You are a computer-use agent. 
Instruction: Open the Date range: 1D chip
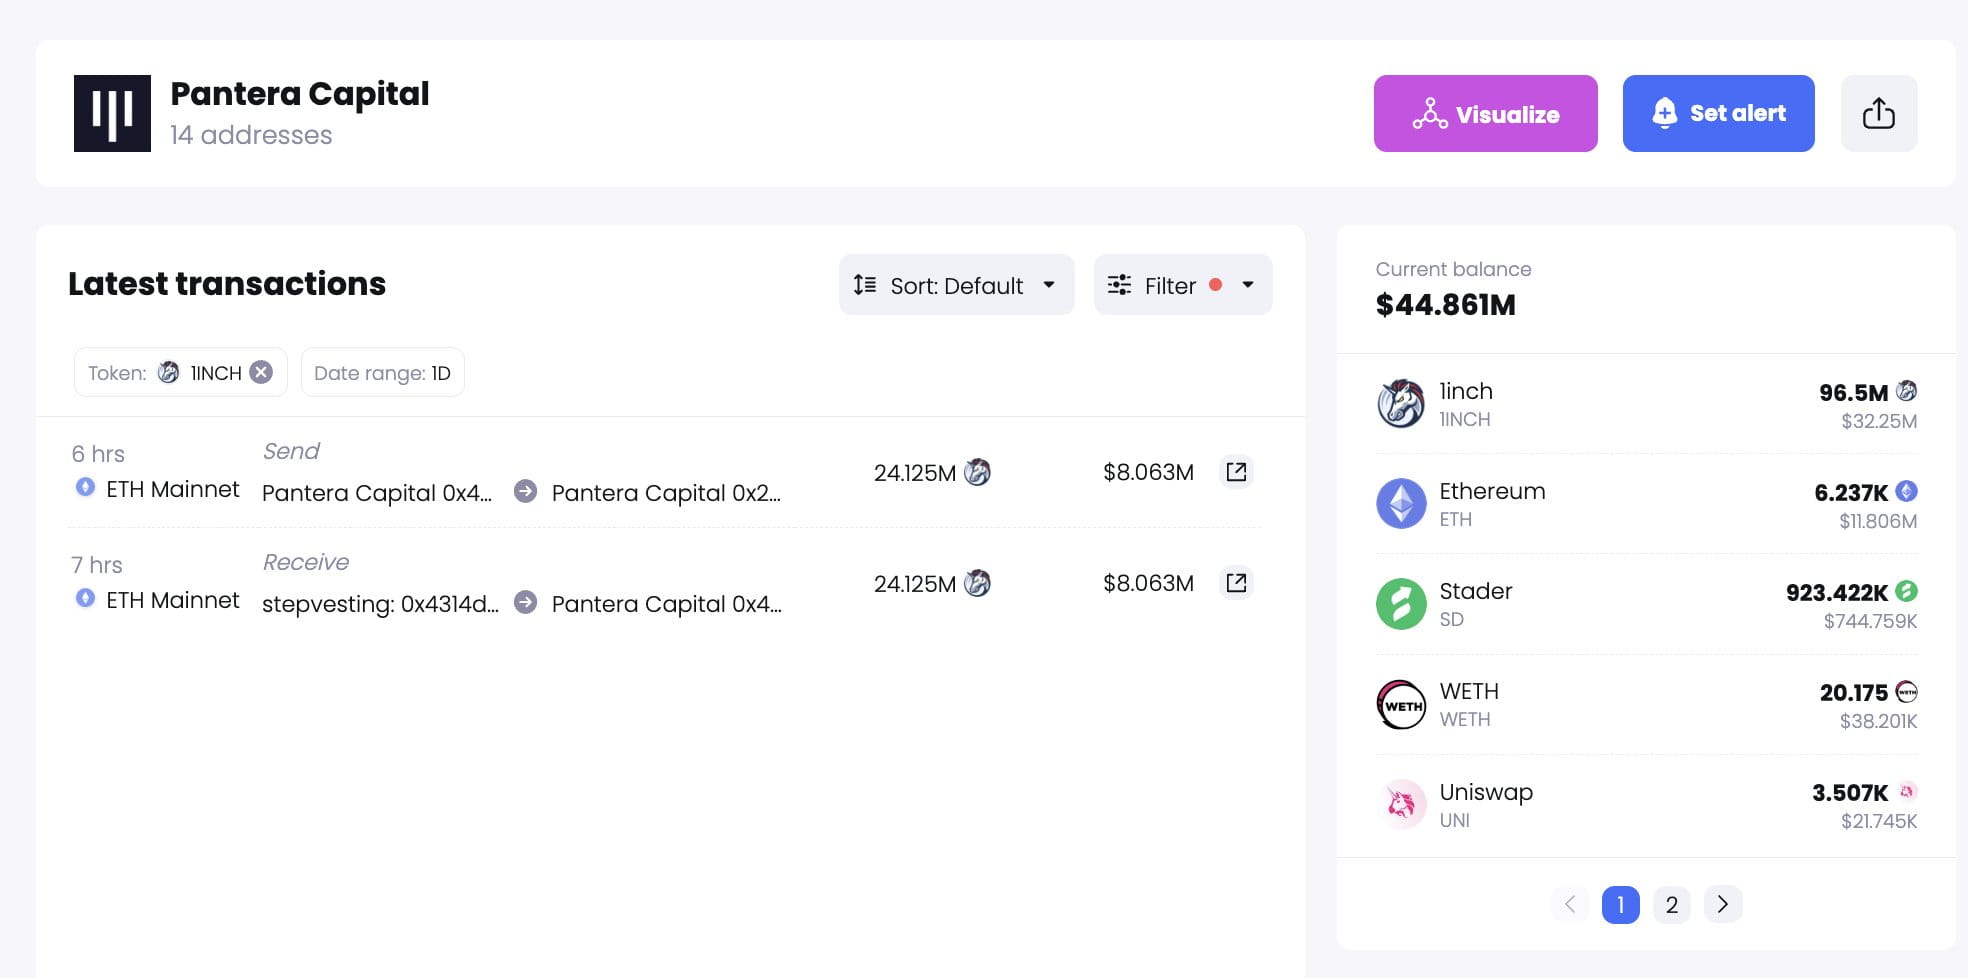coord(382,372)
